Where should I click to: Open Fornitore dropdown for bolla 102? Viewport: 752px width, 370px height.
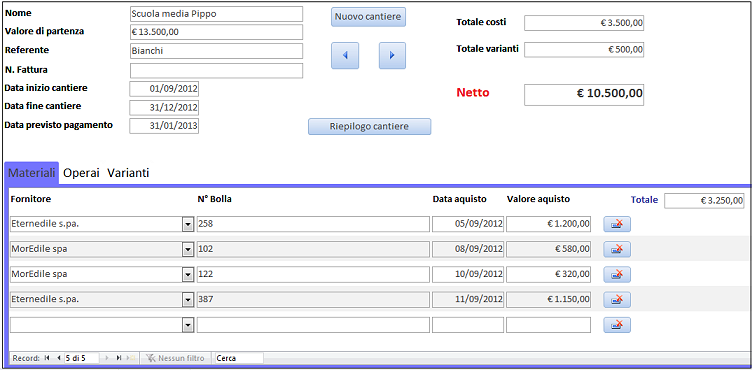tap(188, 249)
